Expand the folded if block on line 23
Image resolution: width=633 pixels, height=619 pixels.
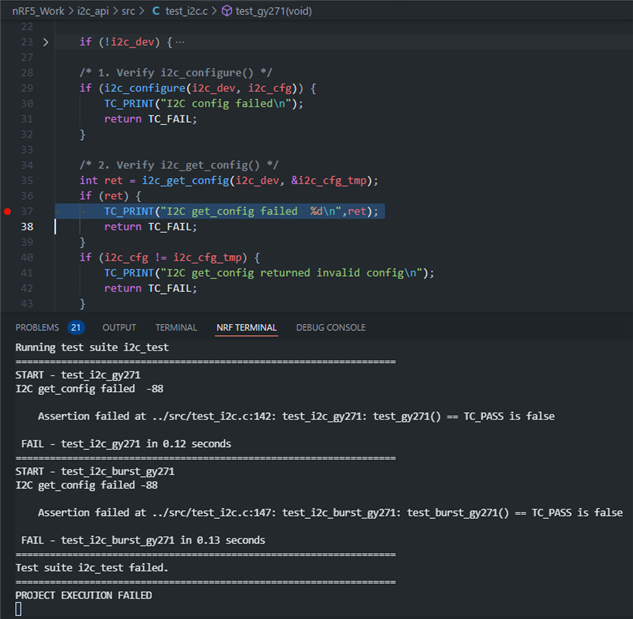[x=46, y=42]
